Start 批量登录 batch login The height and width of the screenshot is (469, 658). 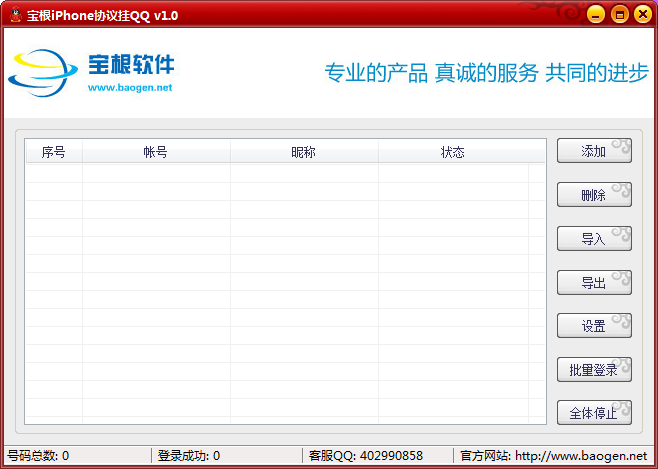pyautogui.click(x=594, y=370)
